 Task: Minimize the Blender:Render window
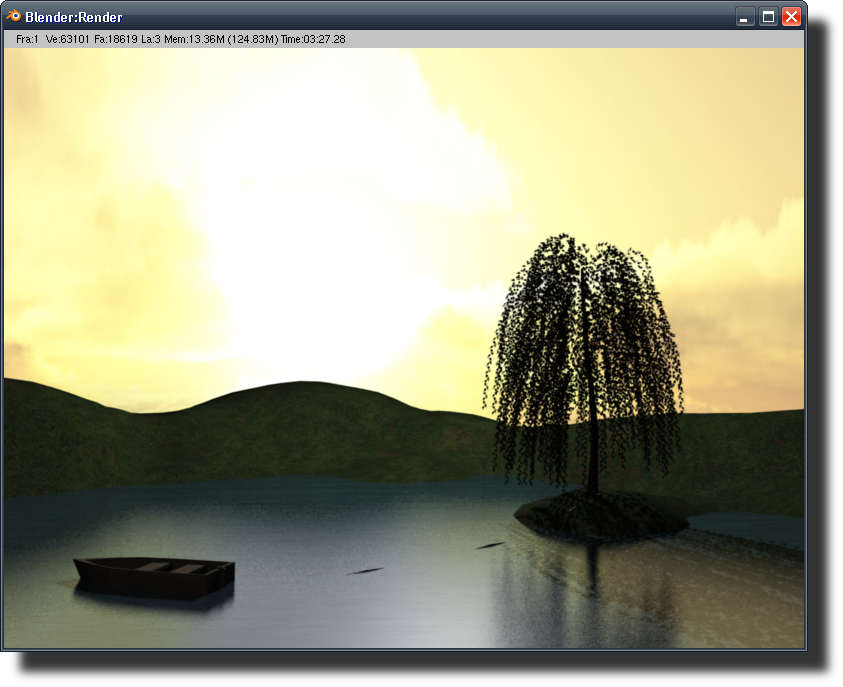point(744,17)
